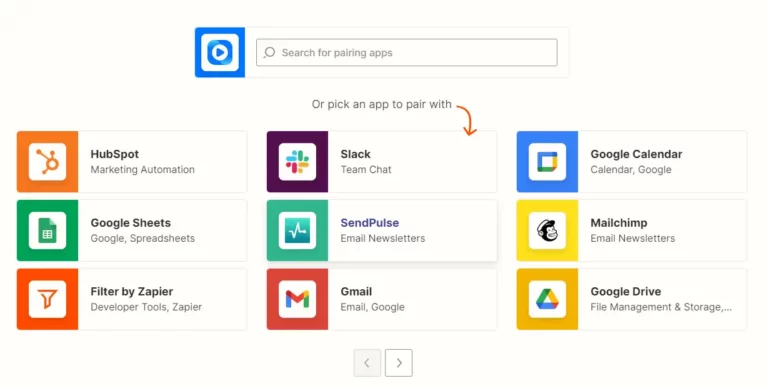Open the Gmail title link
This screenshot has height=386, width=768.
pyautogui.click(x=356, y=291)
